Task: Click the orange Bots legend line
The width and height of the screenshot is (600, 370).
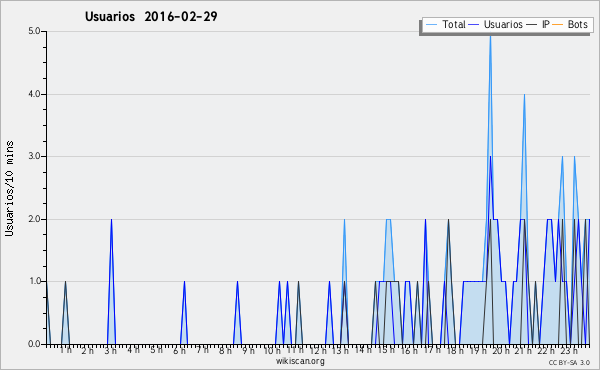Action: tap(558, 25)
